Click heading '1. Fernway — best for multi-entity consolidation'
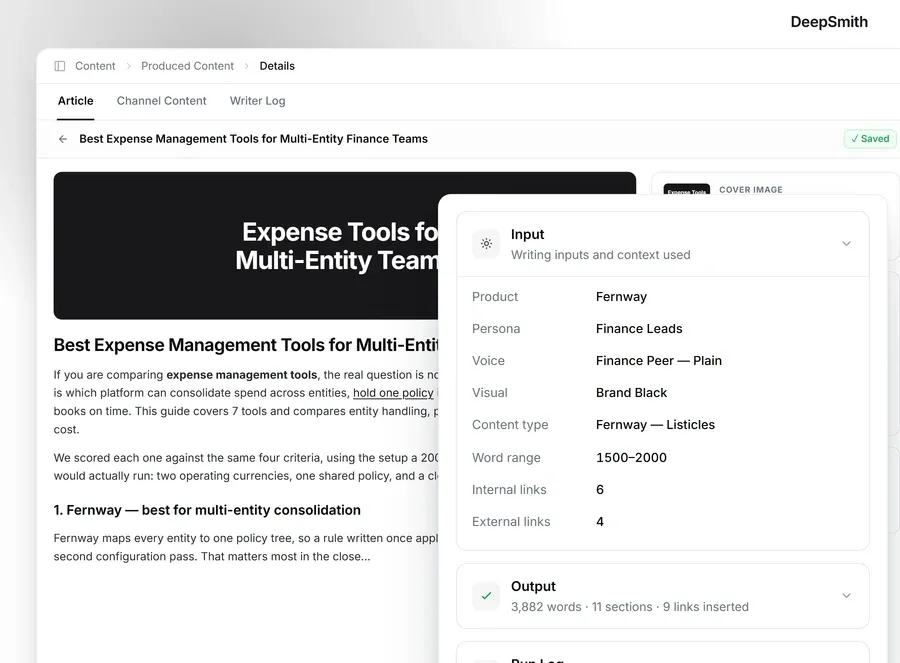This screenshot has width=900, height=663. pyautogui.click(x=207, y=510)
